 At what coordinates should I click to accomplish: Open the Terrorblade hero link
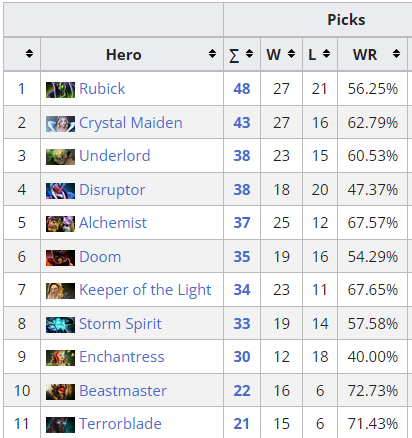click(120, 424)
